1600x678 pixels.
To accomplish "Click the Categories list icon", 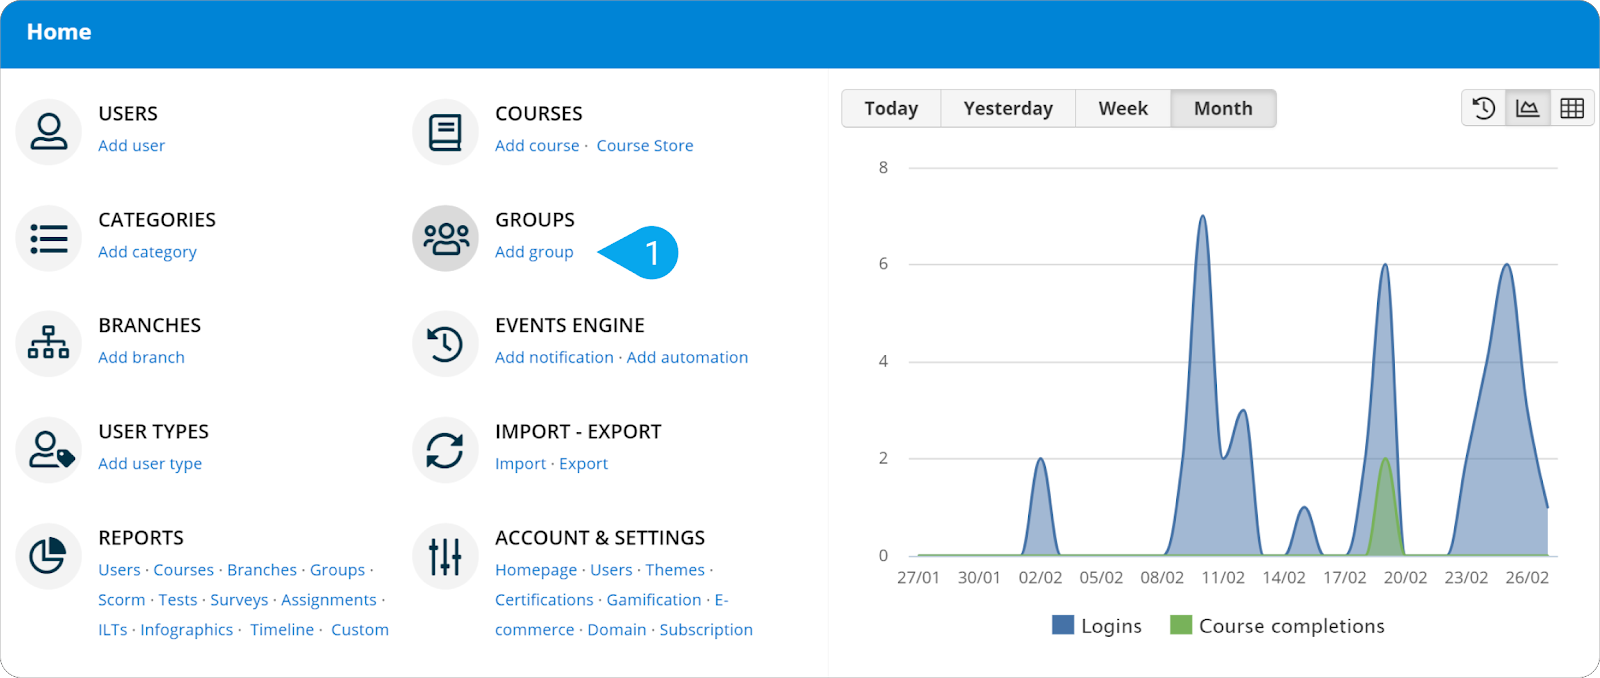I will click(x=48, y=238).
